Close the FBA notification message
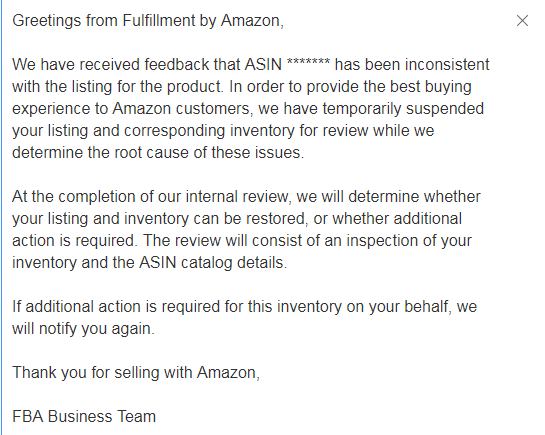 click(x=522, y=20)
